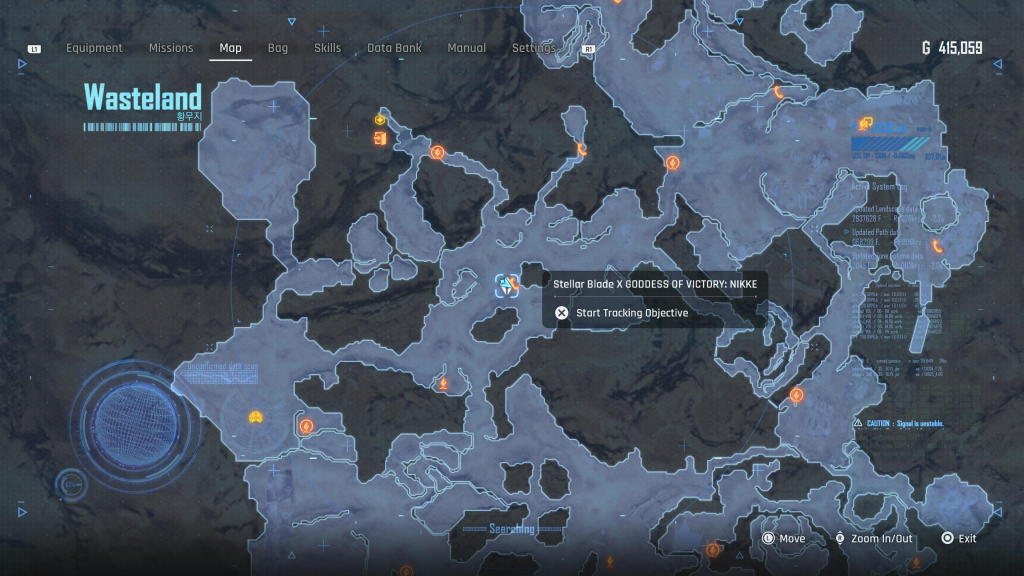Click the camp marker beside the yellow drone icon
This screenshot has height=576, width=1024.
pos(306,426)
